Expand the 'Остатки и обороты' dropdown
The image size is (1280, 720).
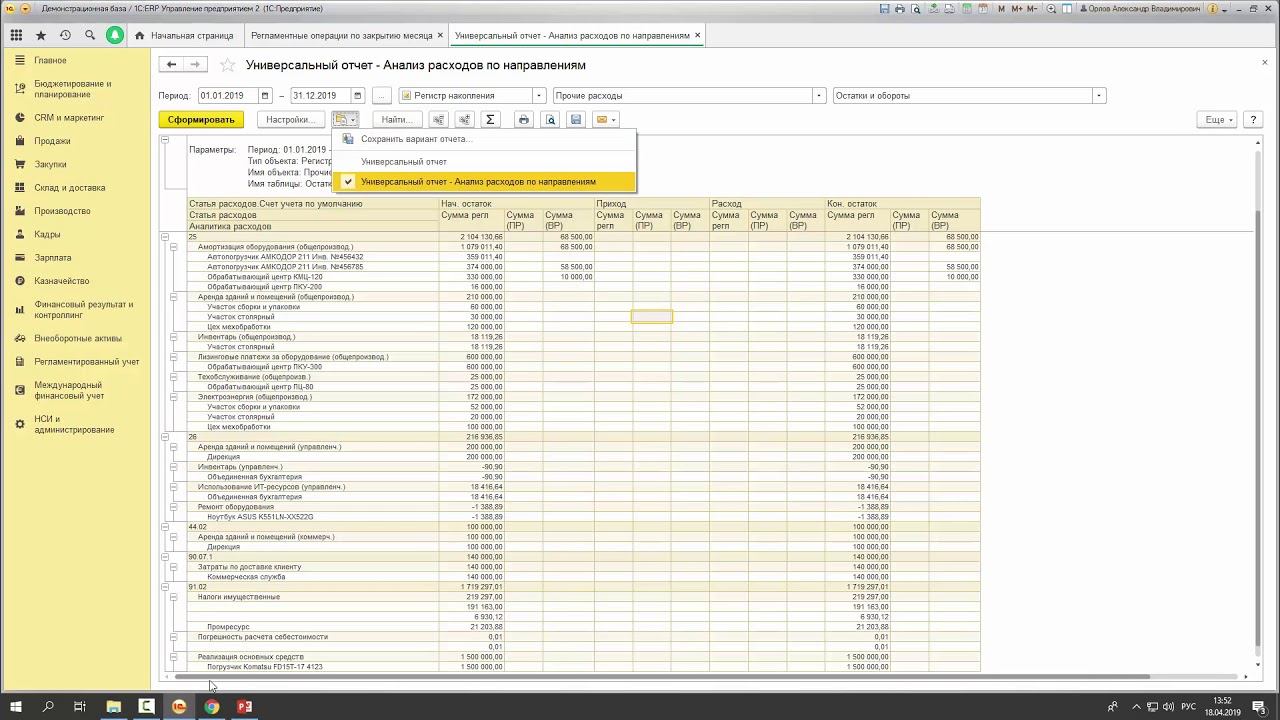coord(1099,96)
